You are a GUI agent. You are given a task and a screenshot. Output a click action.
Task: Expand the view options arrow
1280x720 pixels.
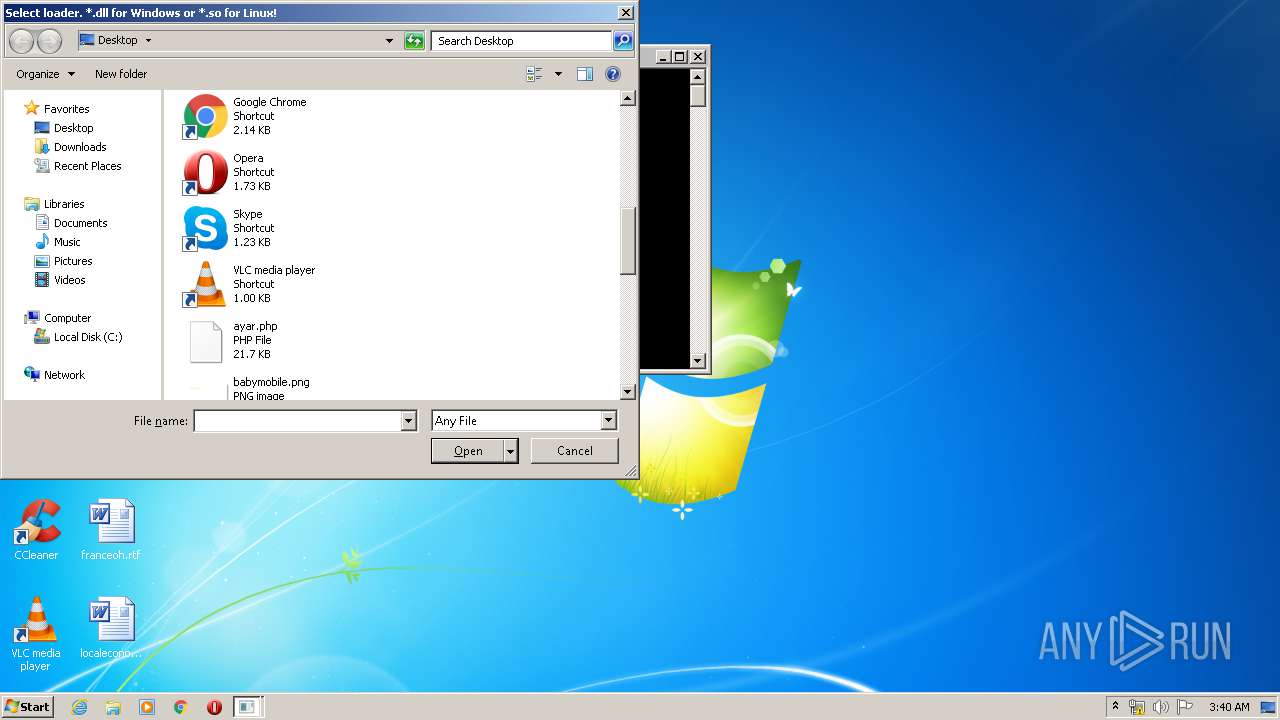[x=558, y=74]
